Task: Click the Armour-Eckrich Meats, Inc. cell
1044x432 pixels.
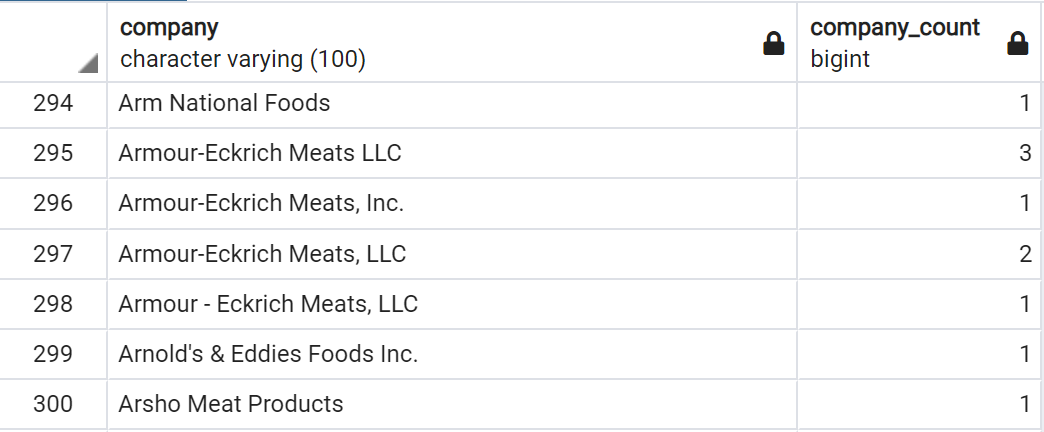Action: pyautogui.click(x=451, y=203)
